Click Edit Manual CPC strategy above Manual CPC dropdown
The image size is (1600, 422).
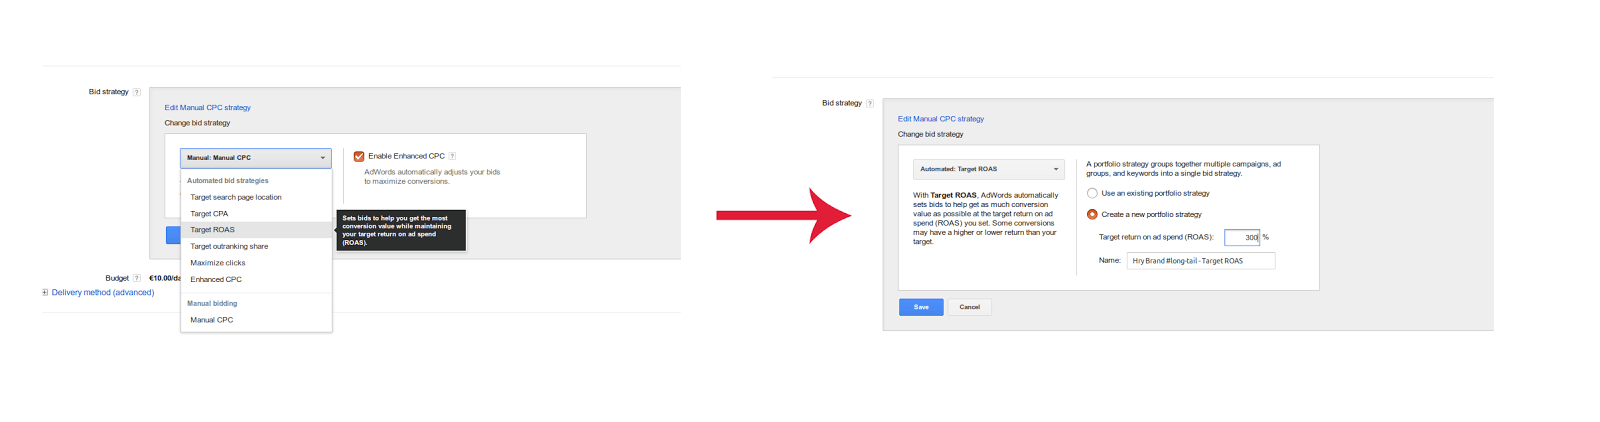coord(208,108)
